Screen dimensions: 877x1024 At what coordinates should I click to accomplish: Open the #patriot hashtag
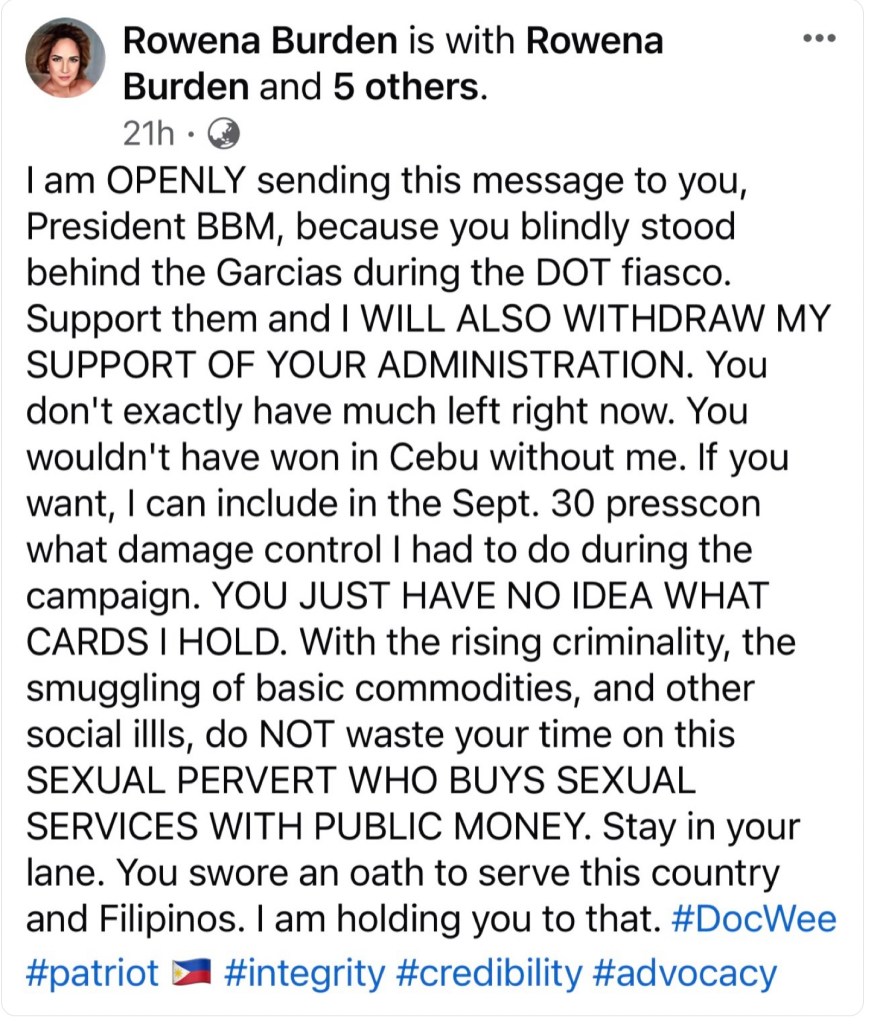pyautogui.click(x=93, y=972)
